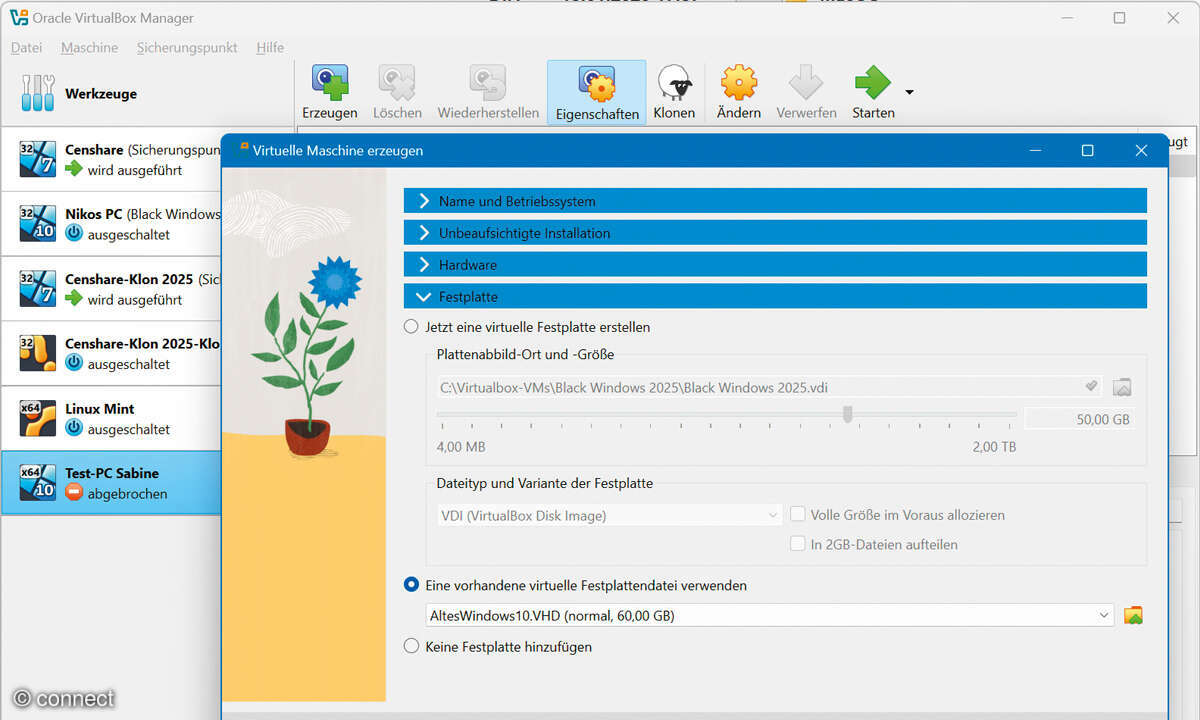
Task: Select the Censhare VM icon
Action: [x=38, y=159]
